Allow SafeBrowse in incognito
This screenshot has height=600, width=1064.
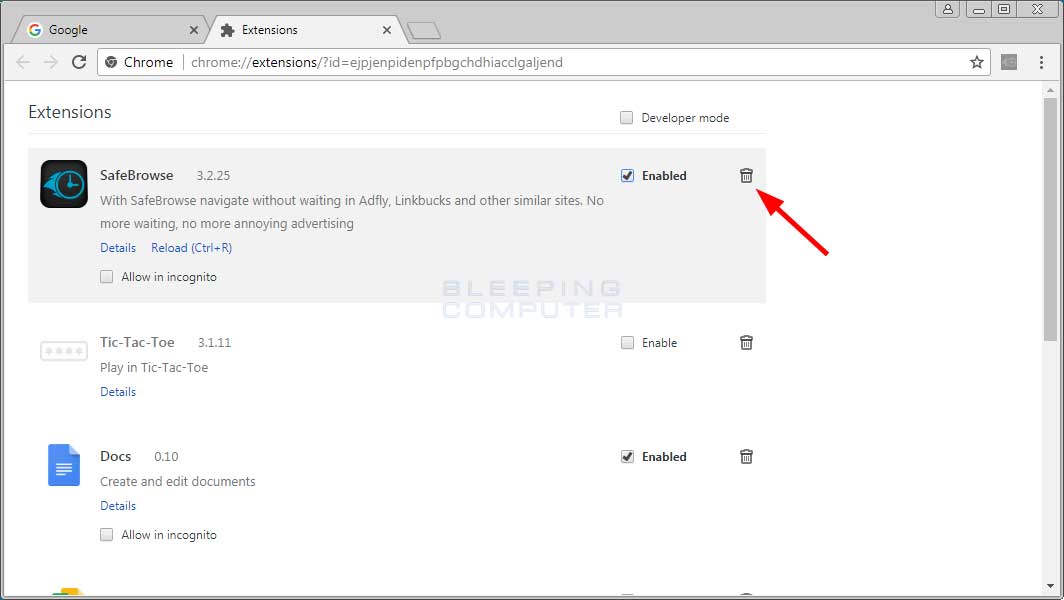[x=107, y=277]
